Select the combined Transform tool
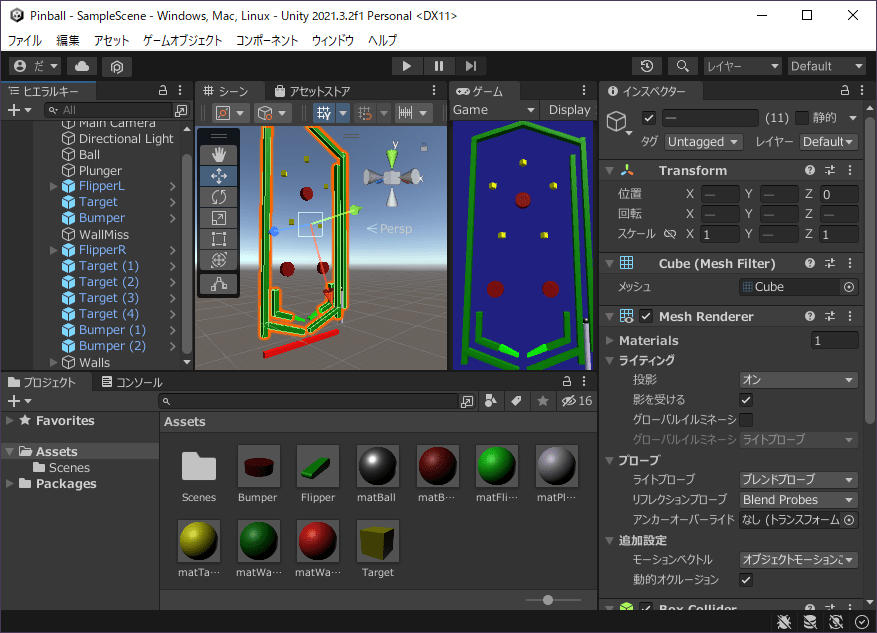 219,260
